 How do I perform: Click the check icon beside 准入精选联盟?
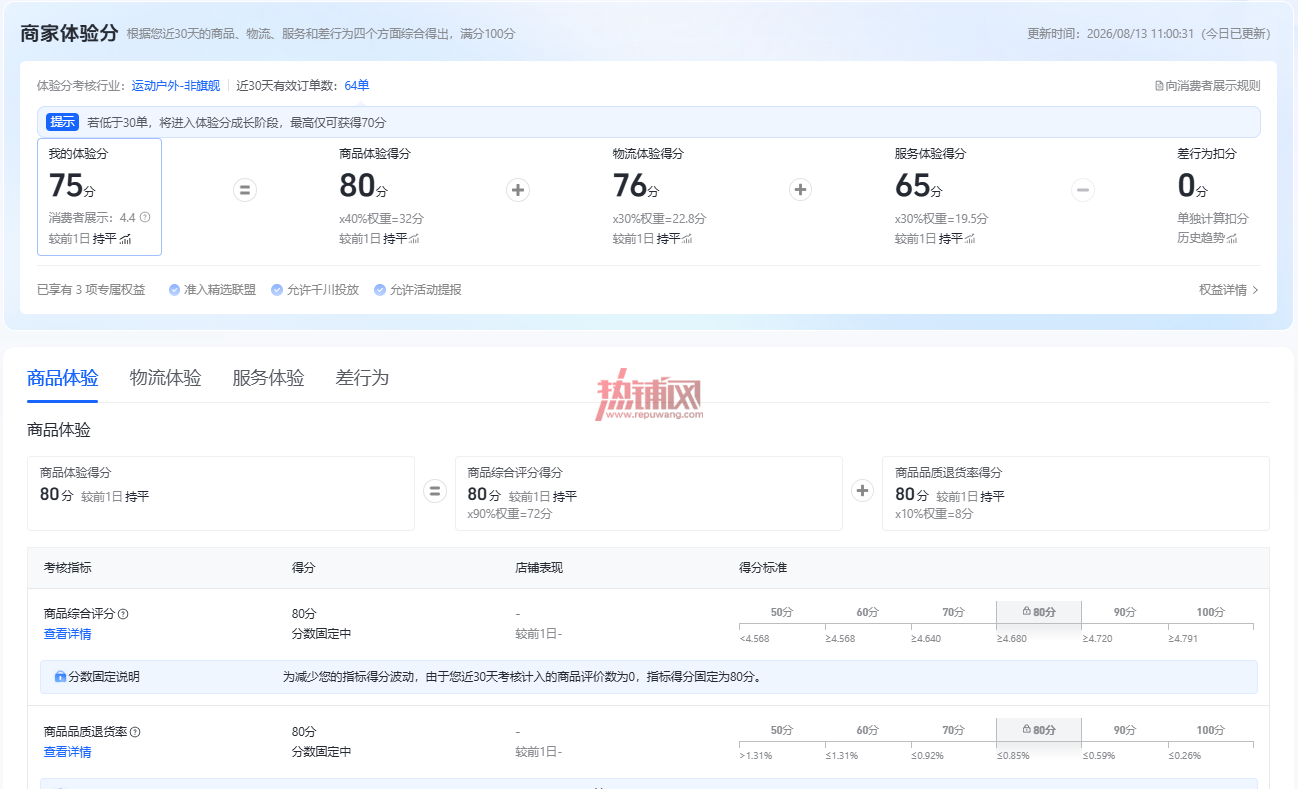(175, 290)
